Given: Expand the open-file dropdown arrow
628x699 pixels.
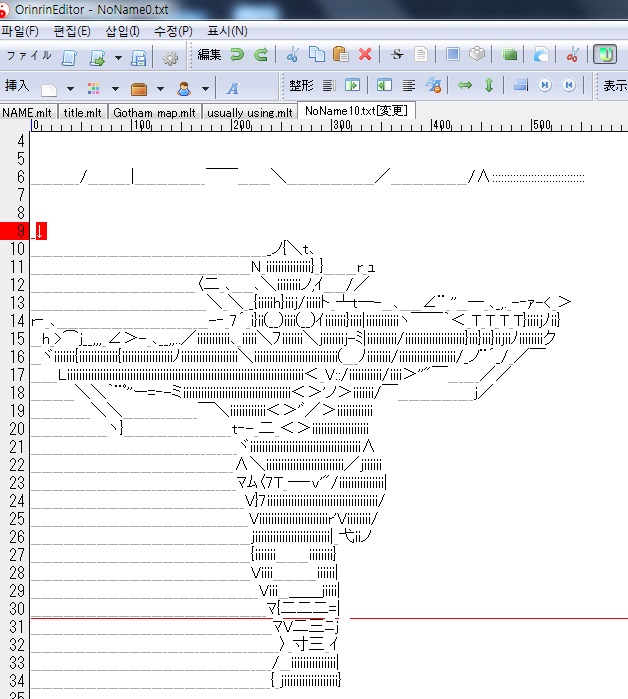Looking at the screenshot, I should (116, 56).
